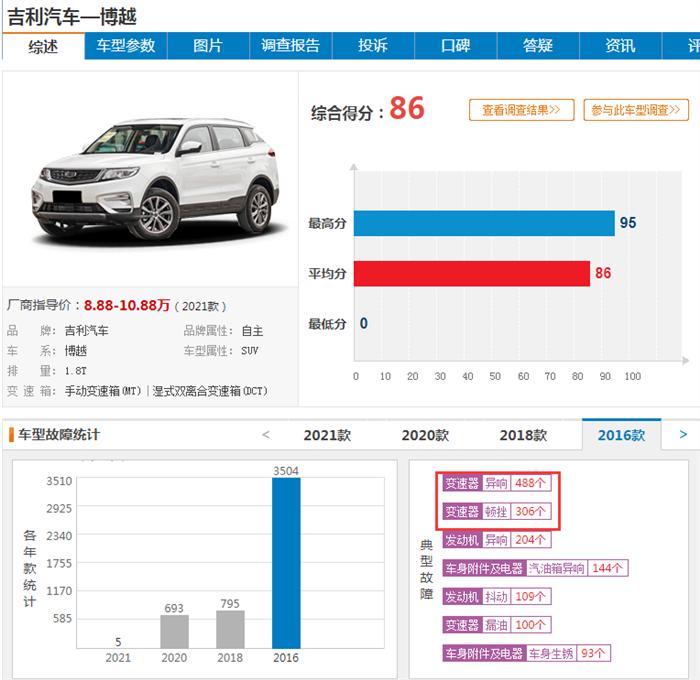Click the 湿式双离合变速箱(DCT) gearbox text
This screenshot has width=700, height=680.
pos(210,391)
